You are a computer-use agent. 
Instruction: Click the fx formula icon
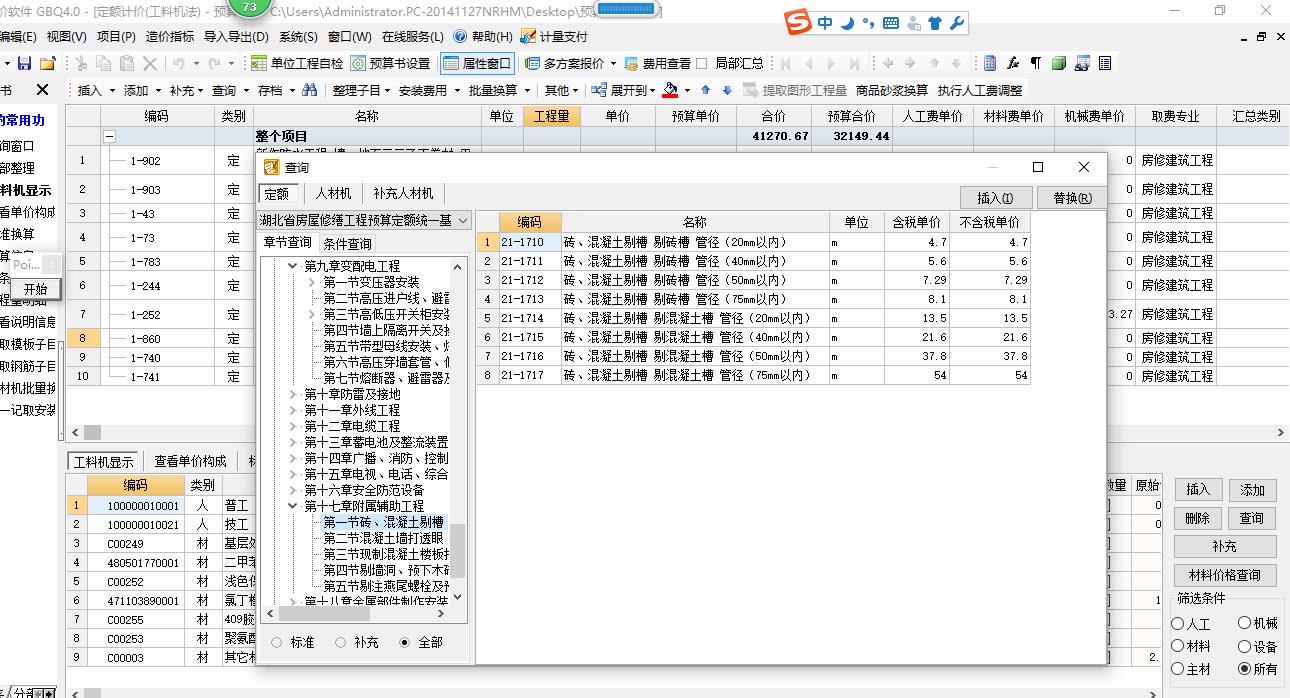click(1013, 63)
